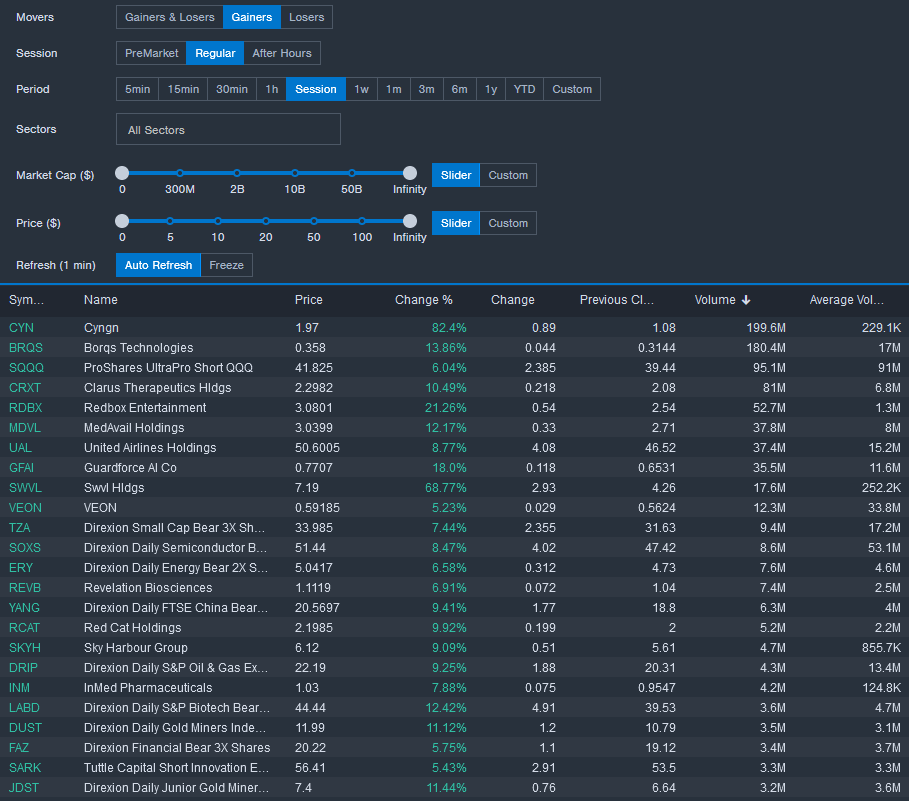This screenshot has width=909, height=801.
Task: Click the Price slider minimum handle
Action: click(x=122, y=221)
